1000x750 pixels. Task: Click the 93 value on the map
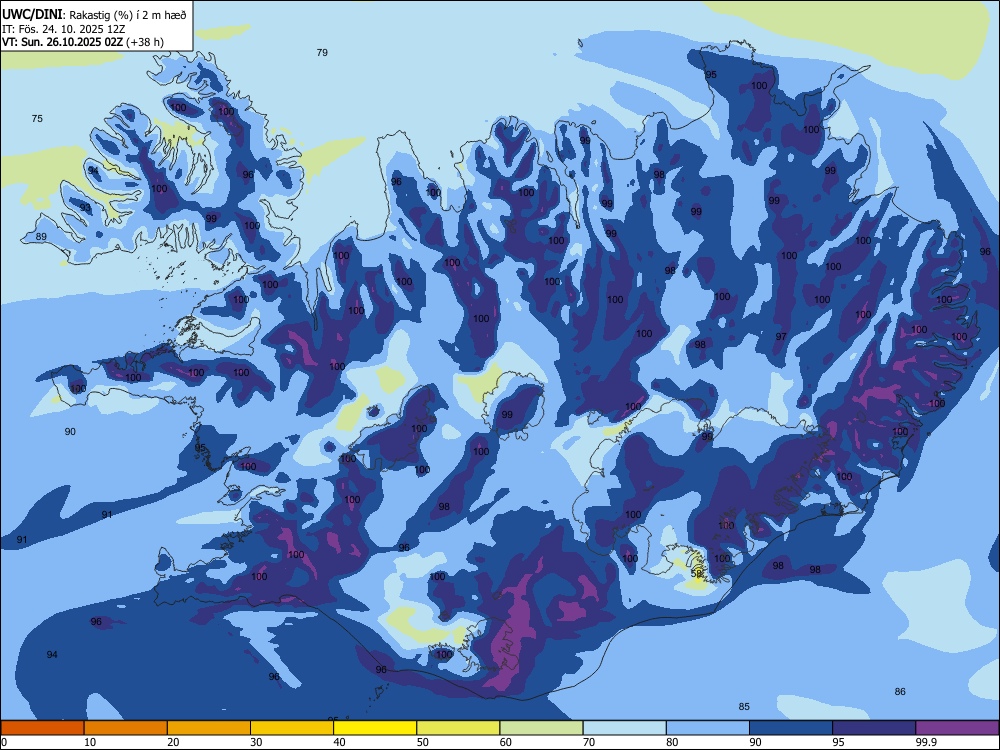pyautogui.click(x=85, y=208)
